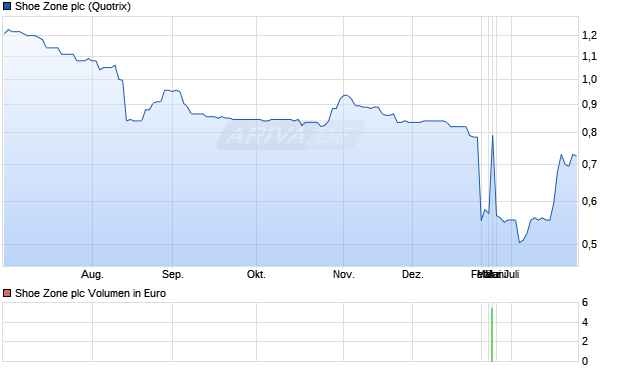The image size is (620, 371).
Task: Click the November price bump peak on the line
Action: [x=346, y=95]
